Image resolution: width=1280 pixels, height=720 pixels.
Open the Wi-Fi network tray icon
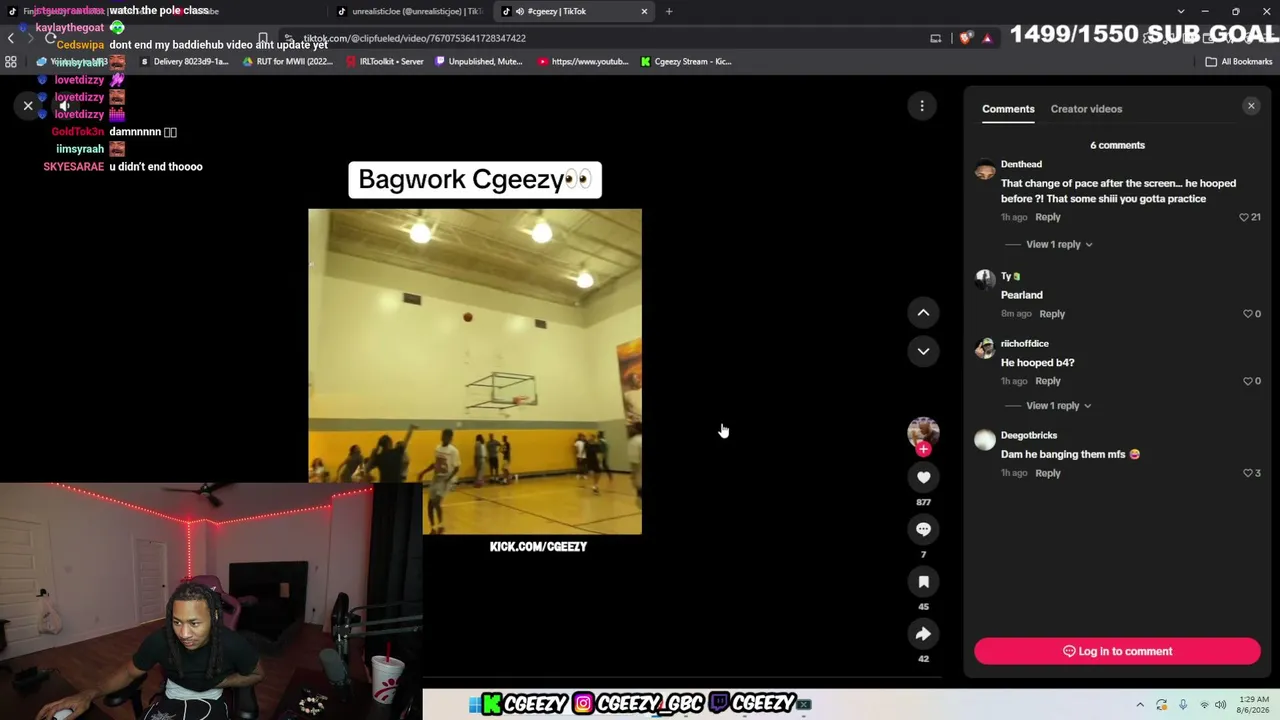[1204, 705]
